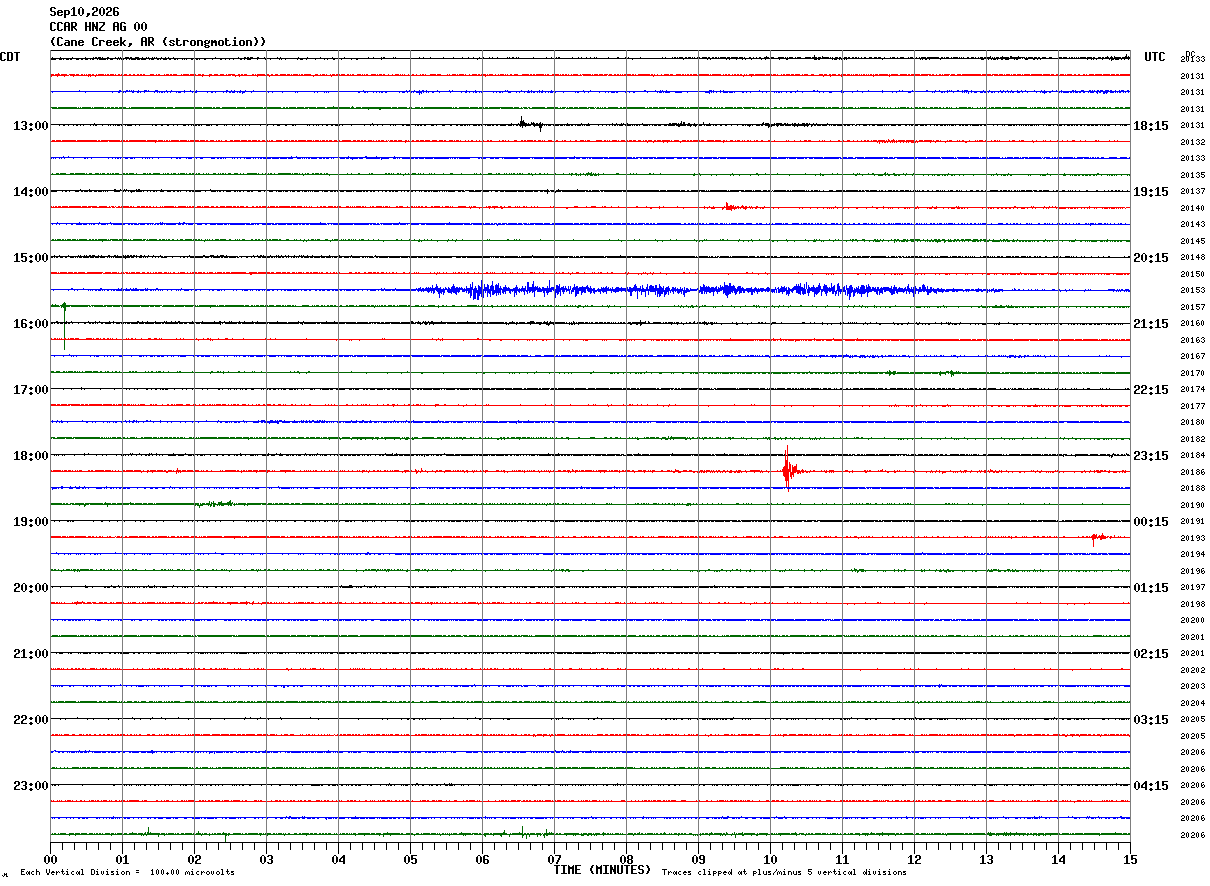Select the 18:00 CDT time label
The image size is (1210, 886).
pyautogui.click(x=30, y=456)
